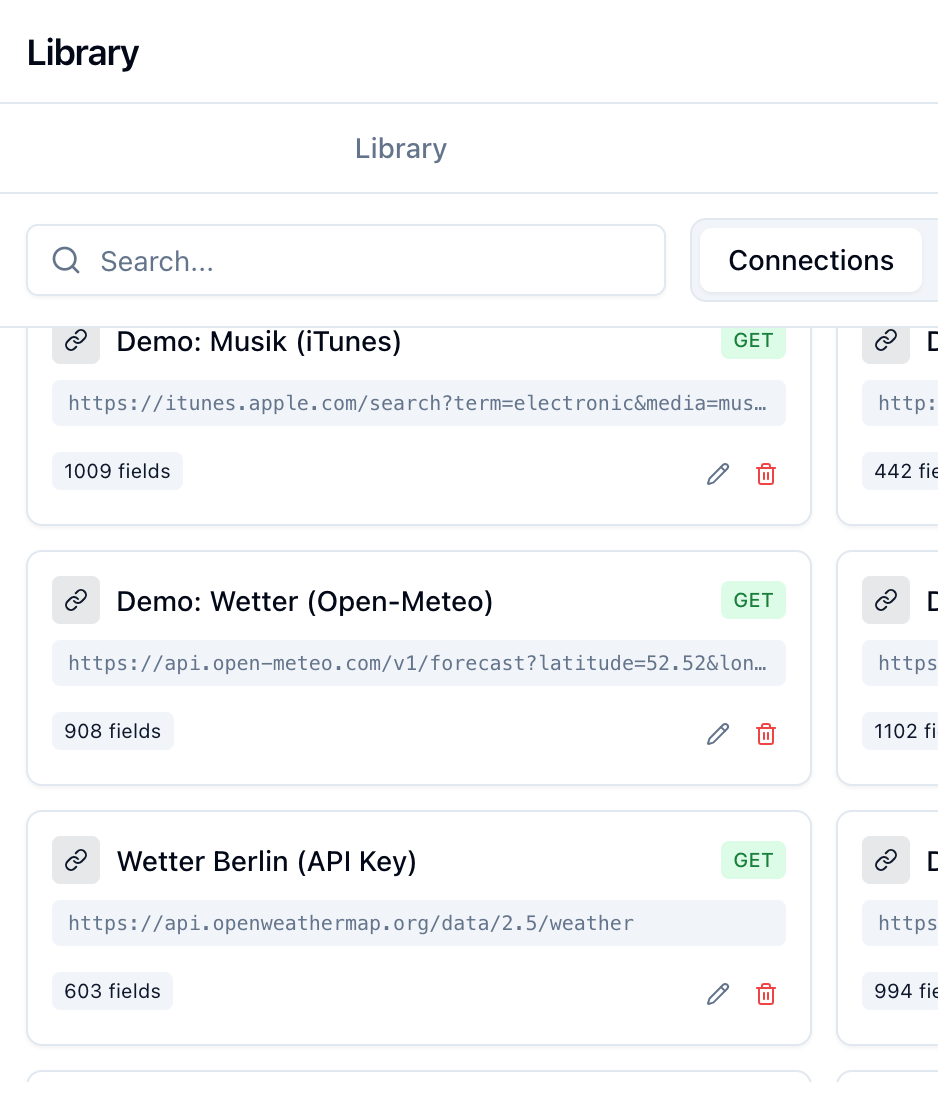
Task: Select the 1009 fields badge
Action: [117, 470]
